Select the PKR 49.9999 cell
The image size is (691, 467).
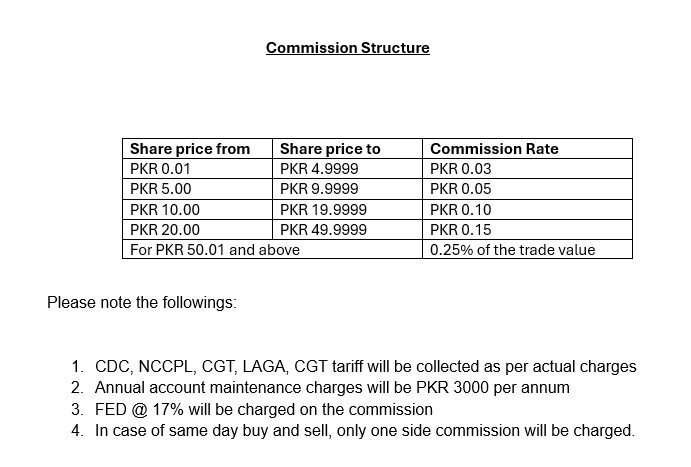[323, 230]
